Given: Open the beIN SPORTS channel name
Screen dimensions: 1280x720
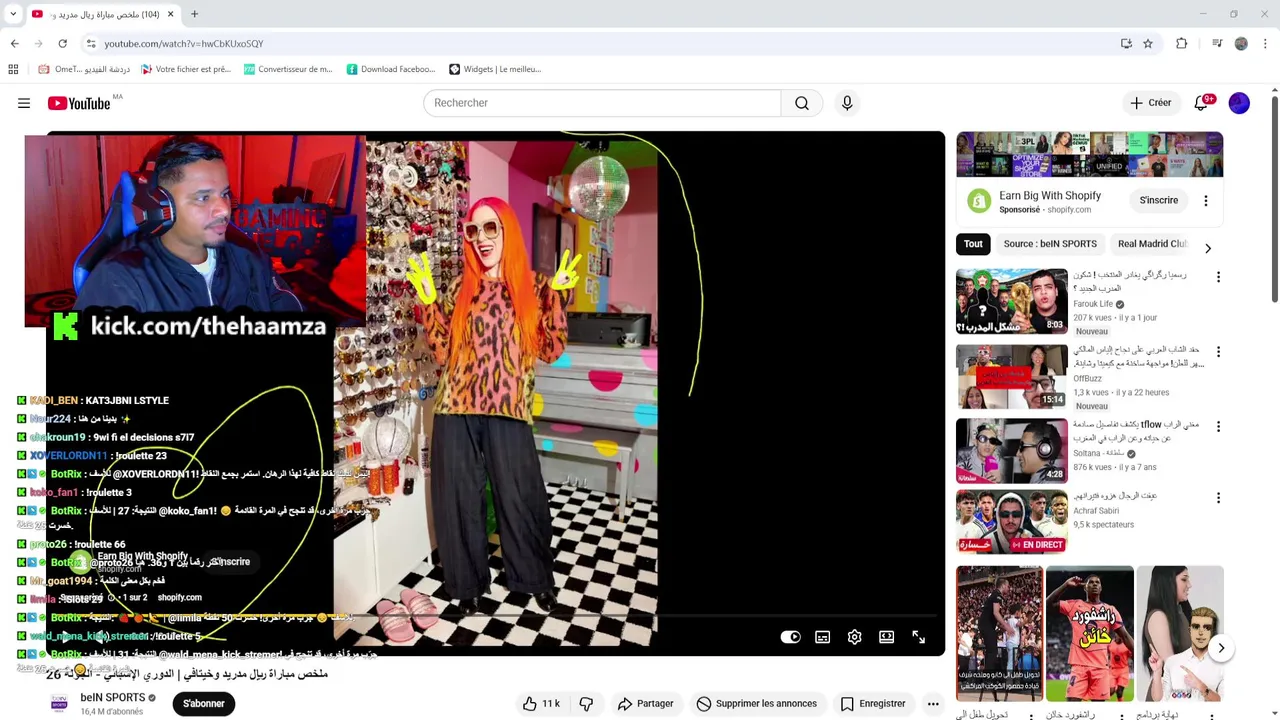Looking at the screenshot, I should 113,698.
